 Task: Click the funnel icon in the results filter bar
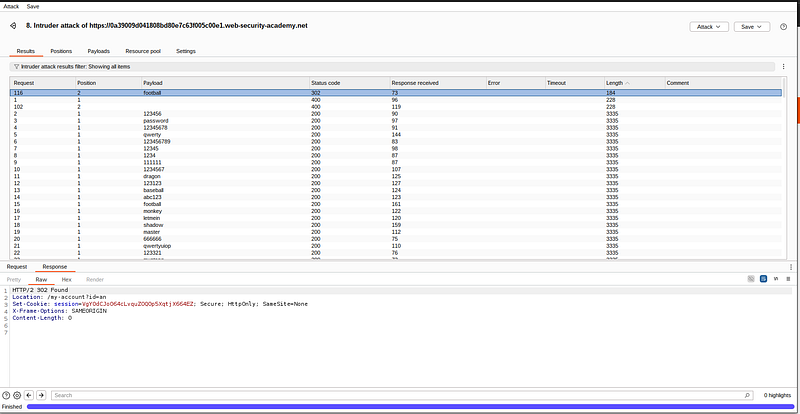16,66
